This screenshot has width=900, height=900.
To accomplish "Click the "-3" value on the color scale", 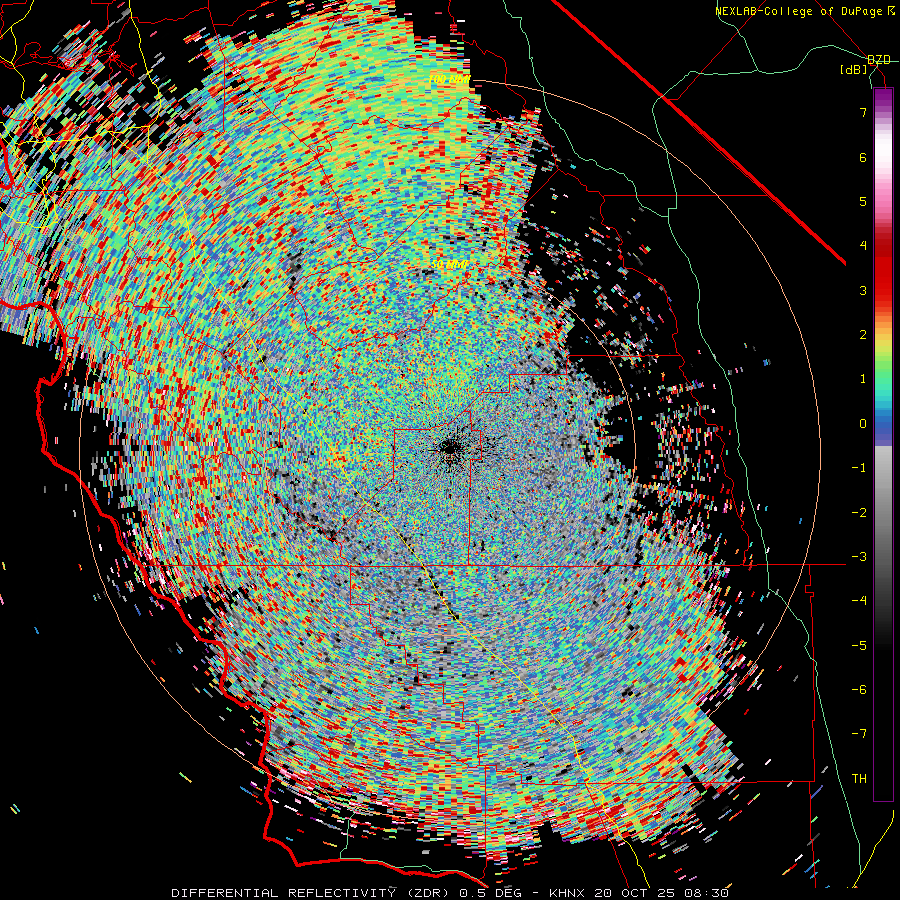I will coord(859,557).
